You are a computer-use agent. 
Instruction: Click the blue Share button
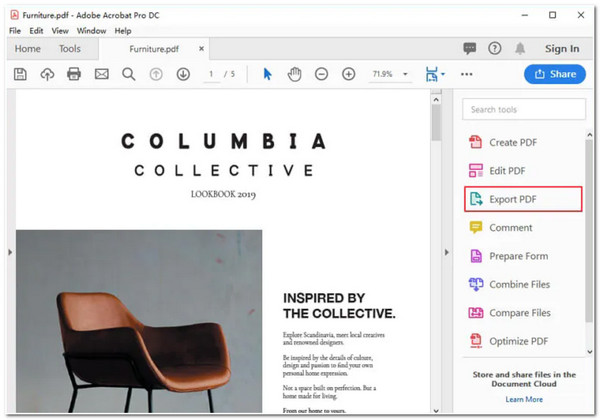tap(555, 74)
